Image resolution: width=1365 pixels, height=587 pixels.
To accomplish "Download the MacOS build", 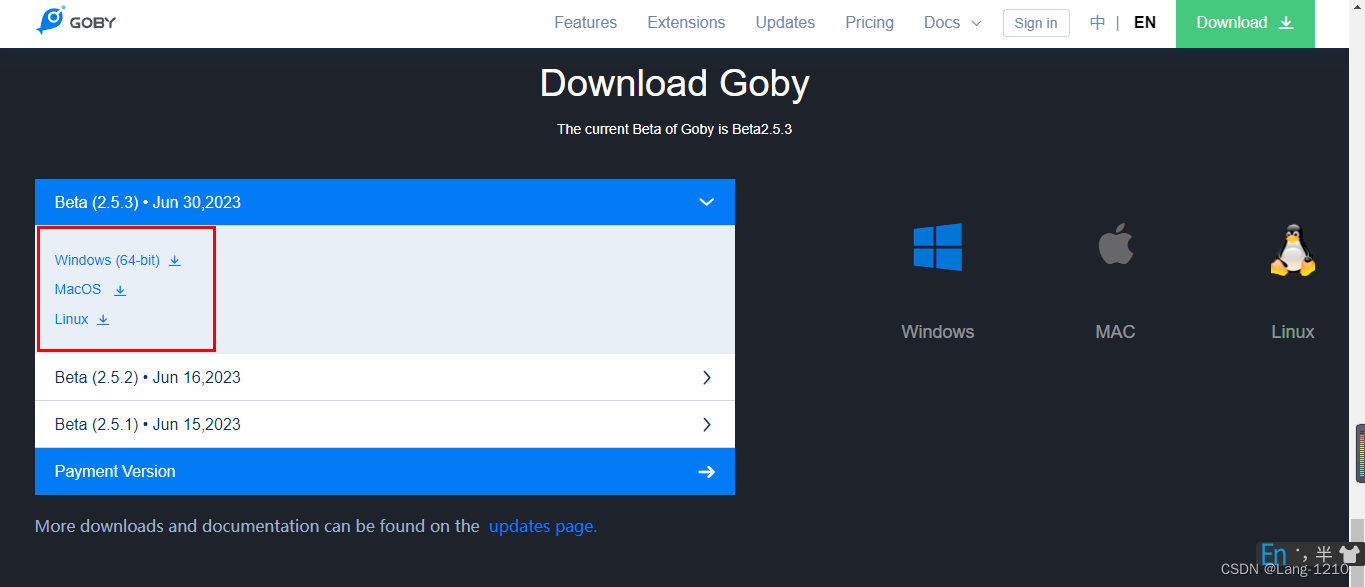I will [x=78, y=289].
